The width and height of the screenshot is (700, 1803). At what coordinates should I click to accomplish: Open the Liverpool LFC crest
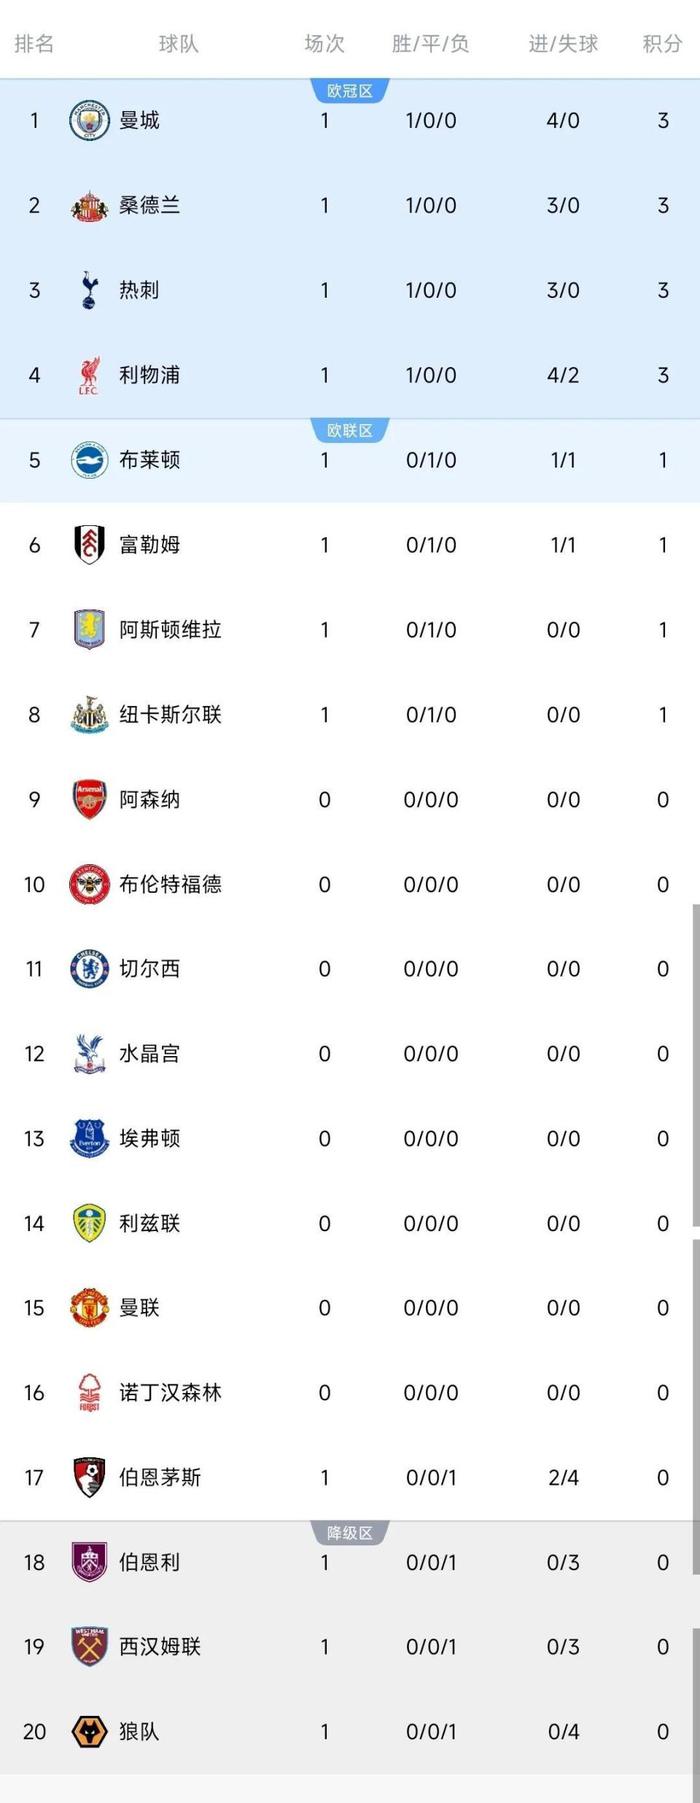pyautogui.click(x=89, y=375)
